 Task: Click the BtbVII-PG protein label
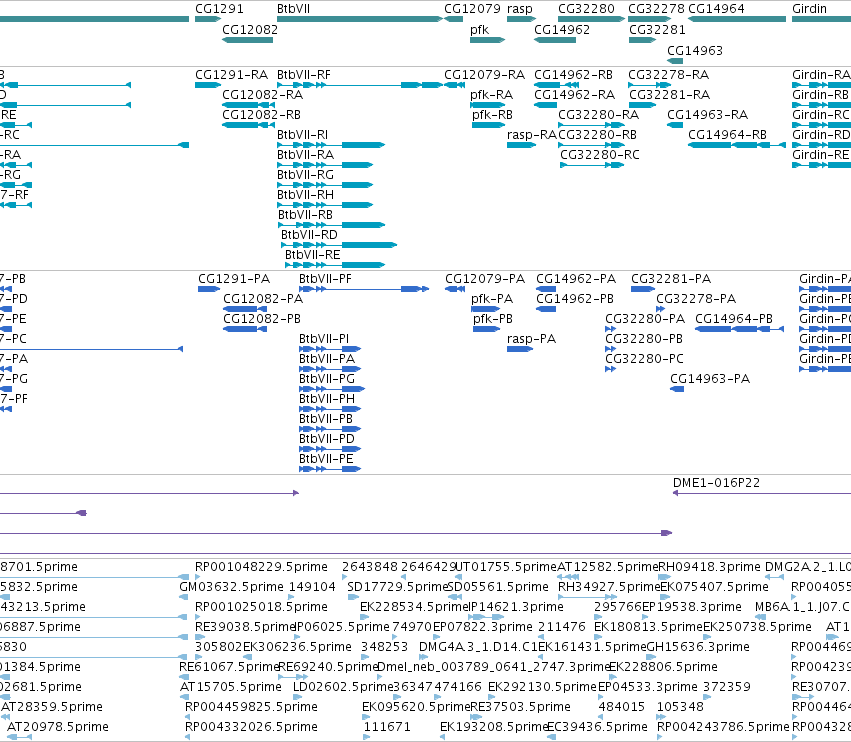click(327, 378)
